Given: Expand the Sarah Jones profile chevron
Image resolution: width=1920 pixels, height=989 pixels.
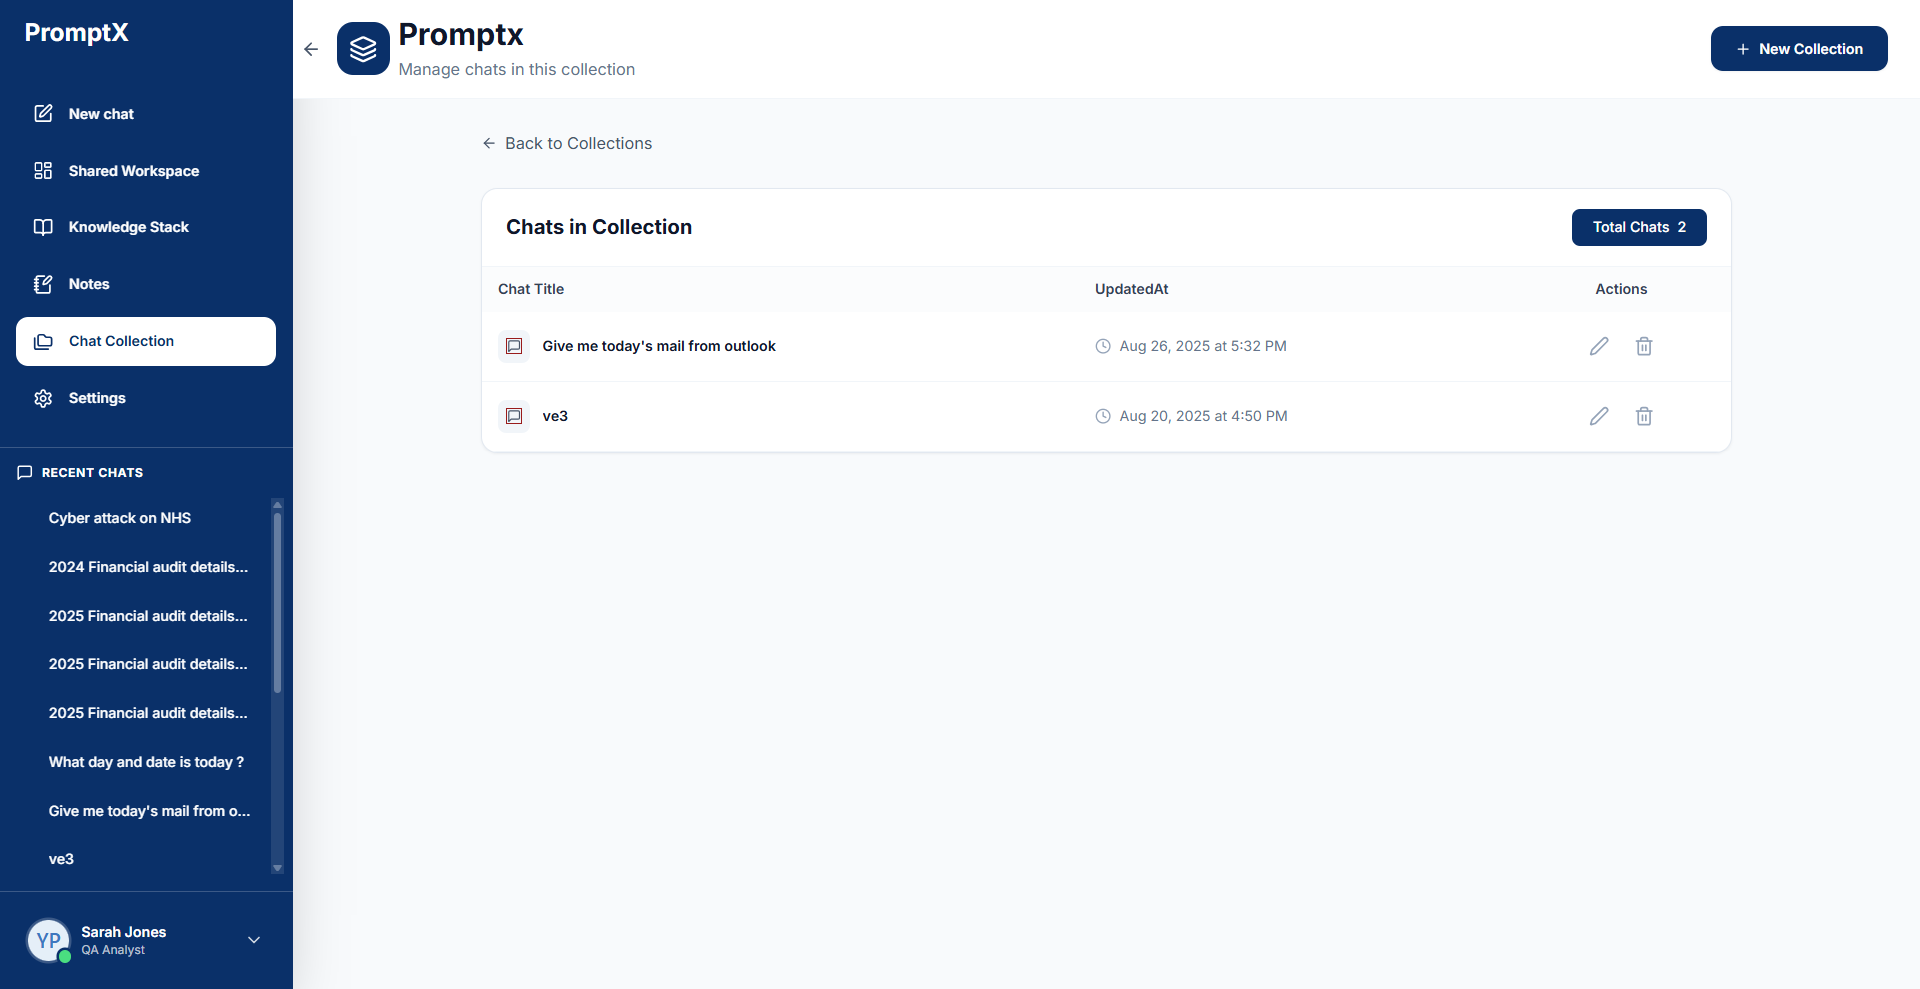Looking at the screenshot, I should [253, 940].
